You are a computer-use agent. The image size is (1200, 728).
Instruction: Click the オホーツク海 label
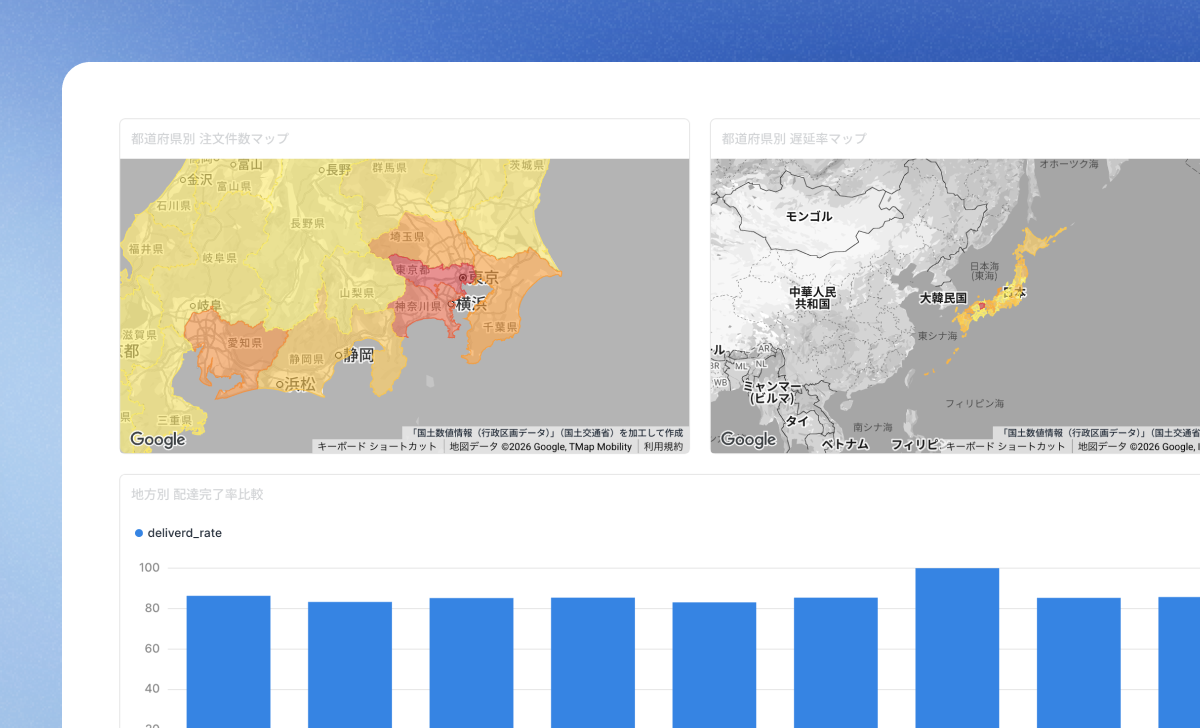point(1068,163)
